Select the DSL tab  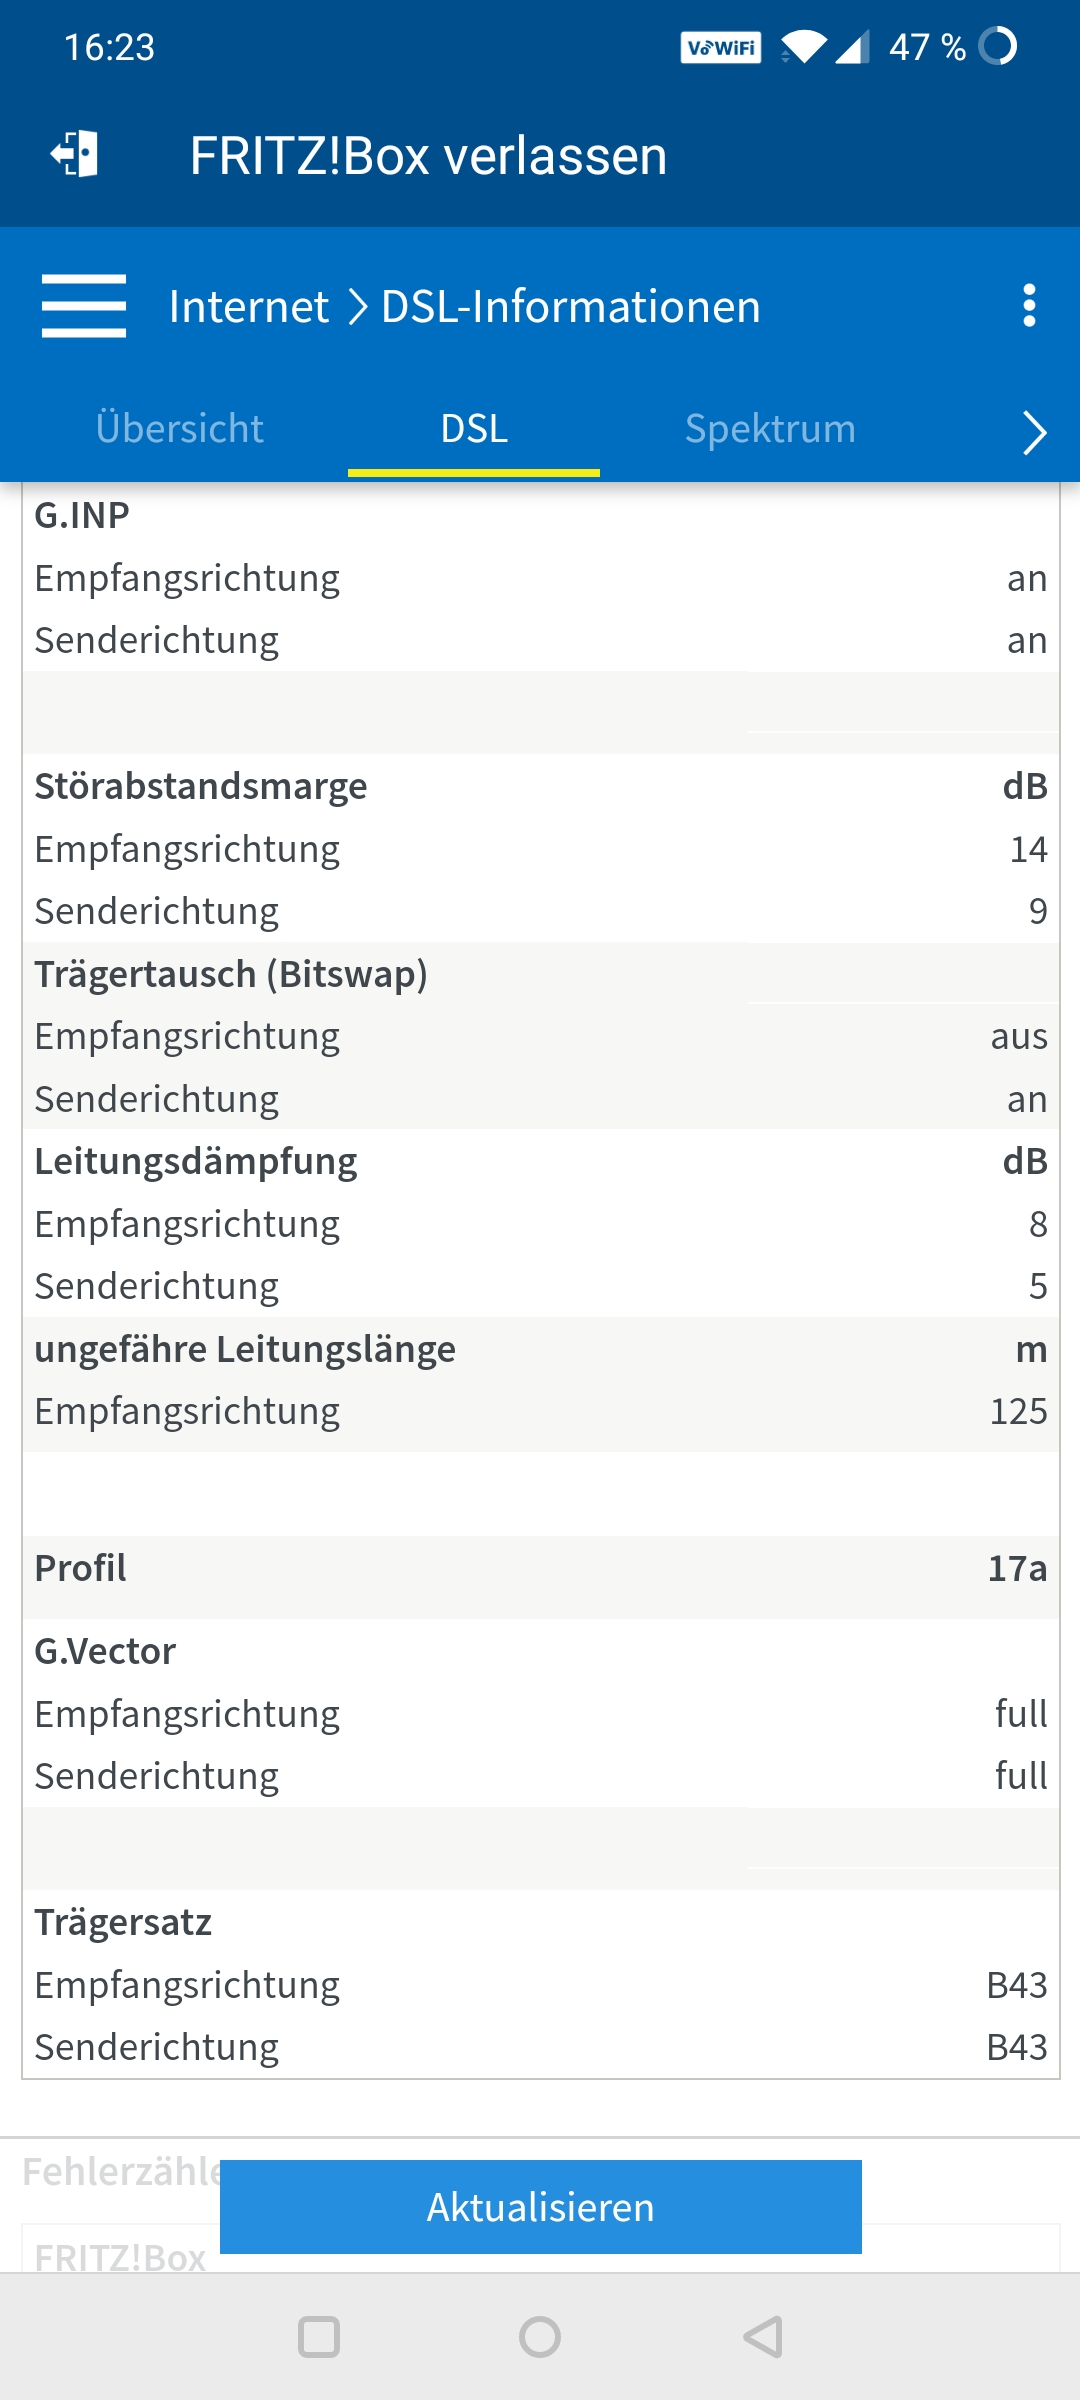[474, 430]
